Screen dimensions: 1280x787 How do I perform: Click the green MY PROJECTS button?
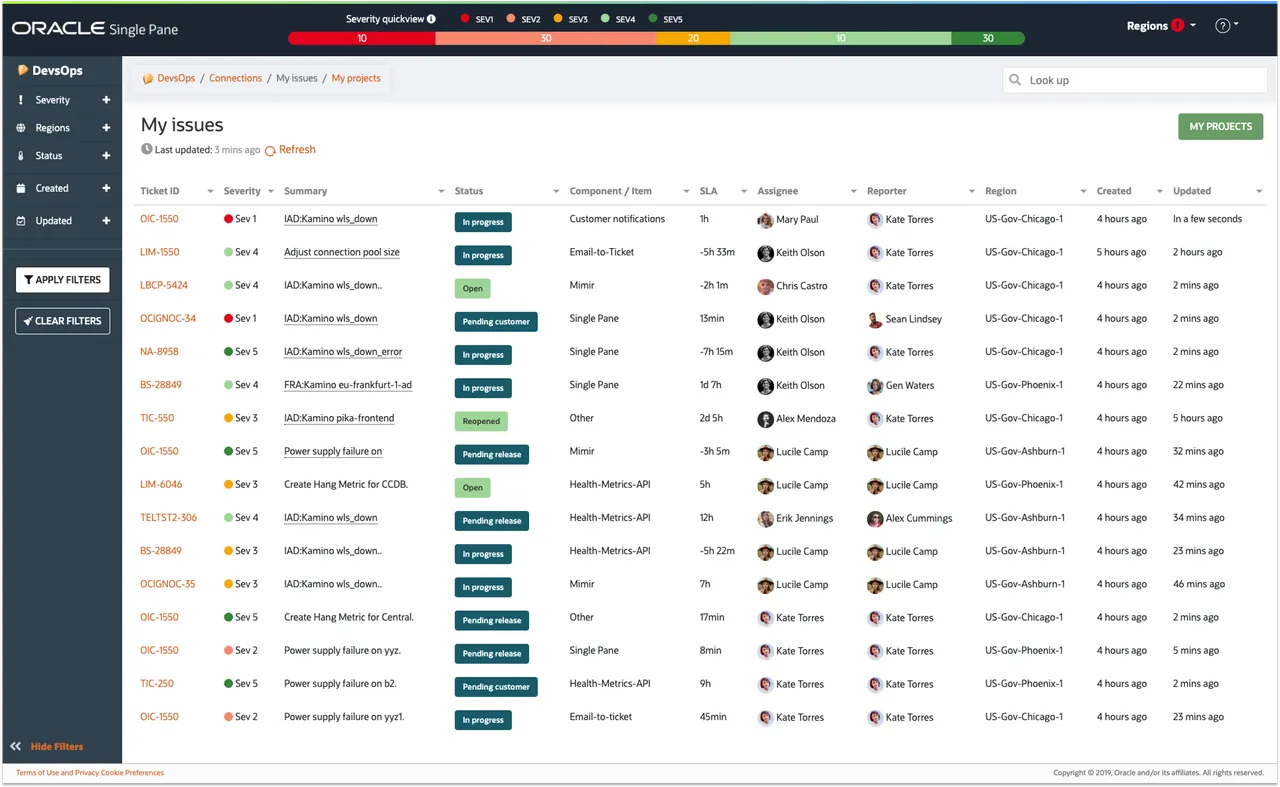1221,127
